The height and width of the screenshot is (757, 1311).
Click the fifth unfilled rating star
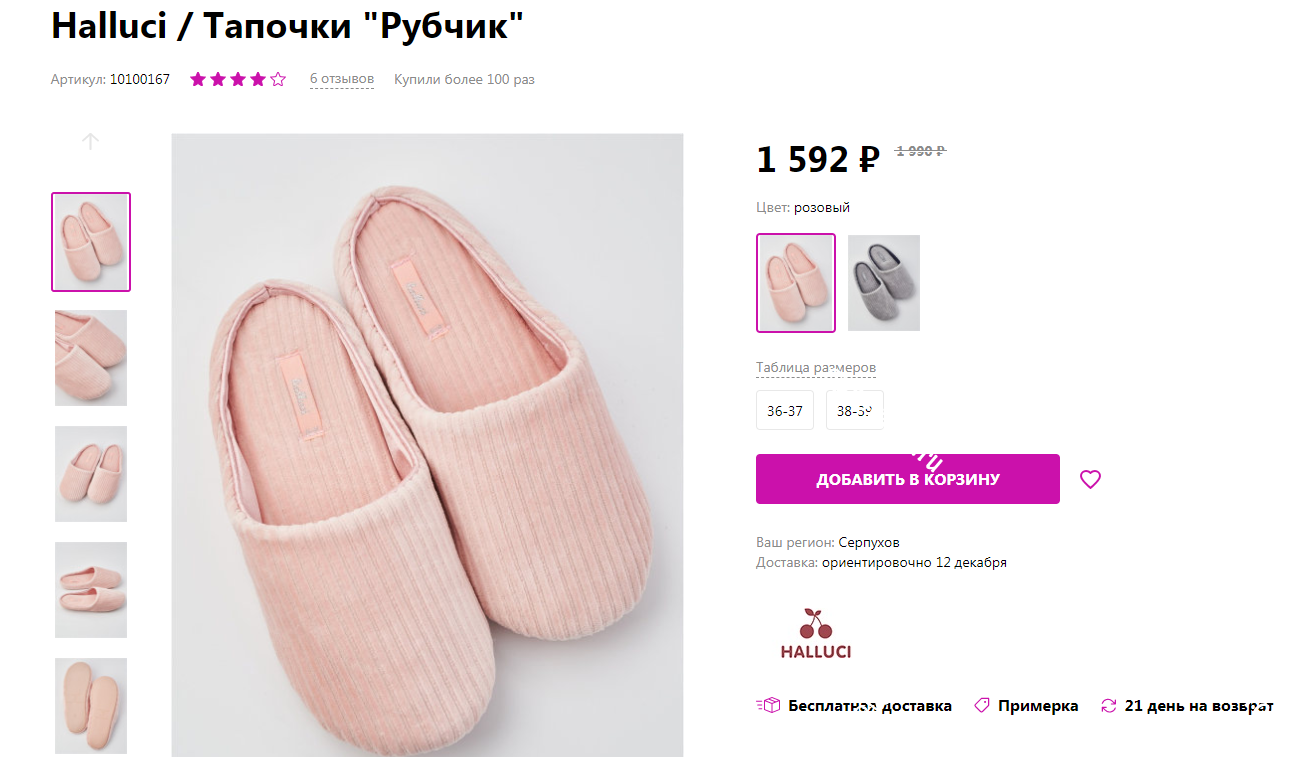pyautogui.click(x=276, y=78)
